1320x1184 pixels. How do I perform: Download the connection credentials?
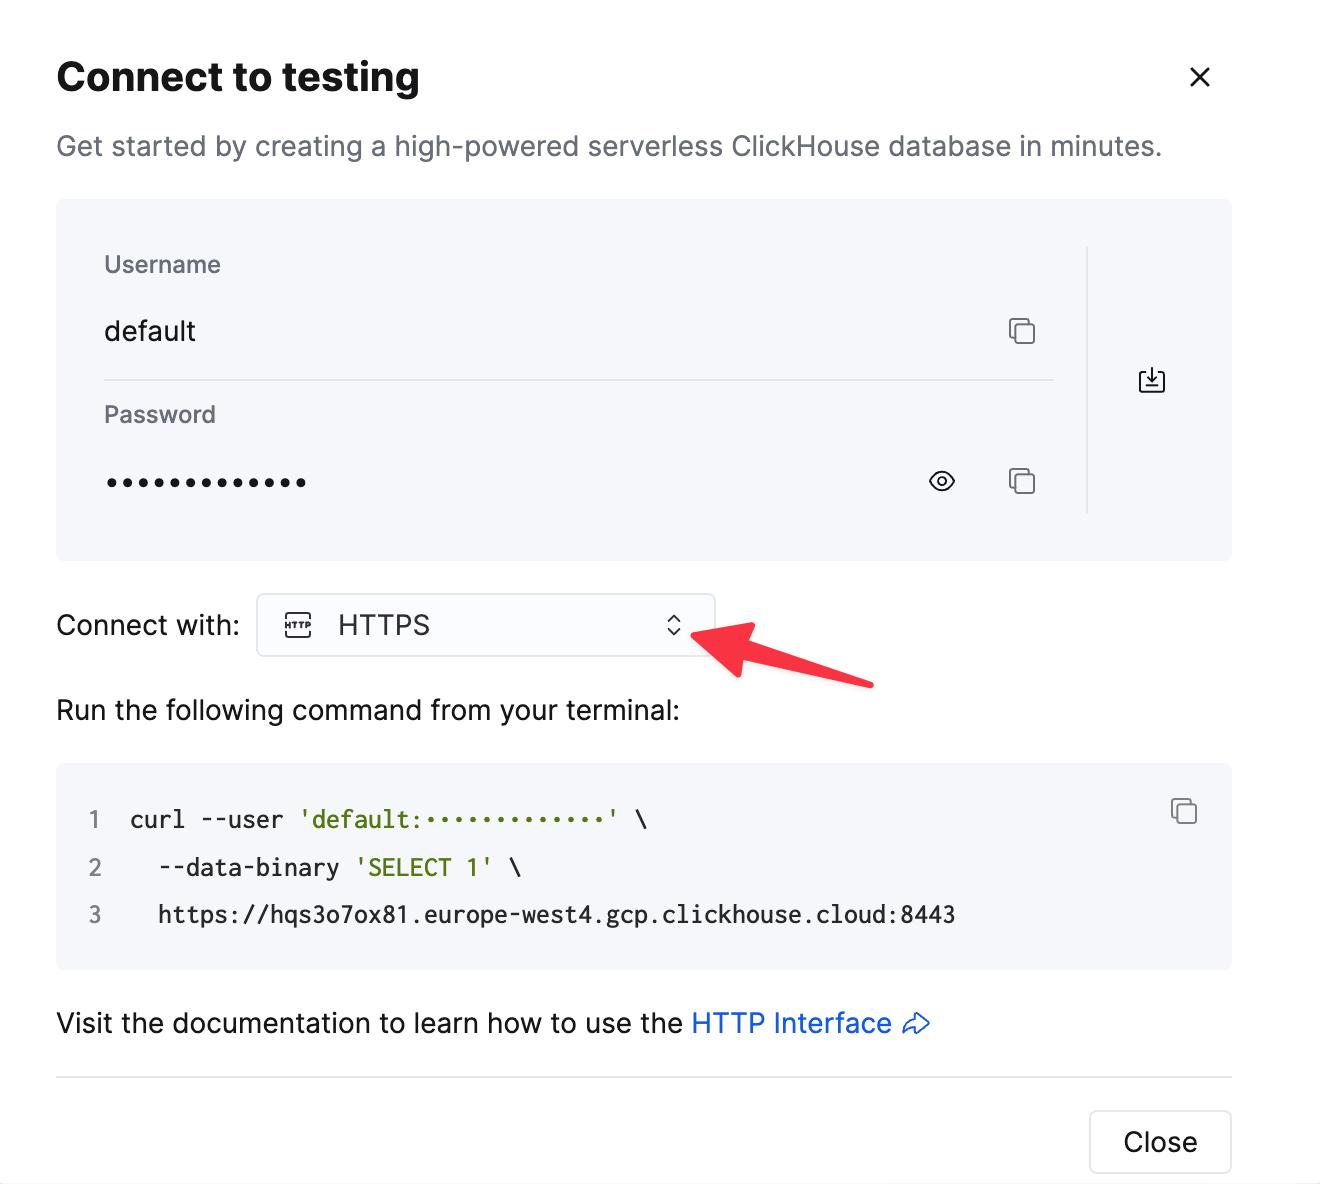point(1151,380)
